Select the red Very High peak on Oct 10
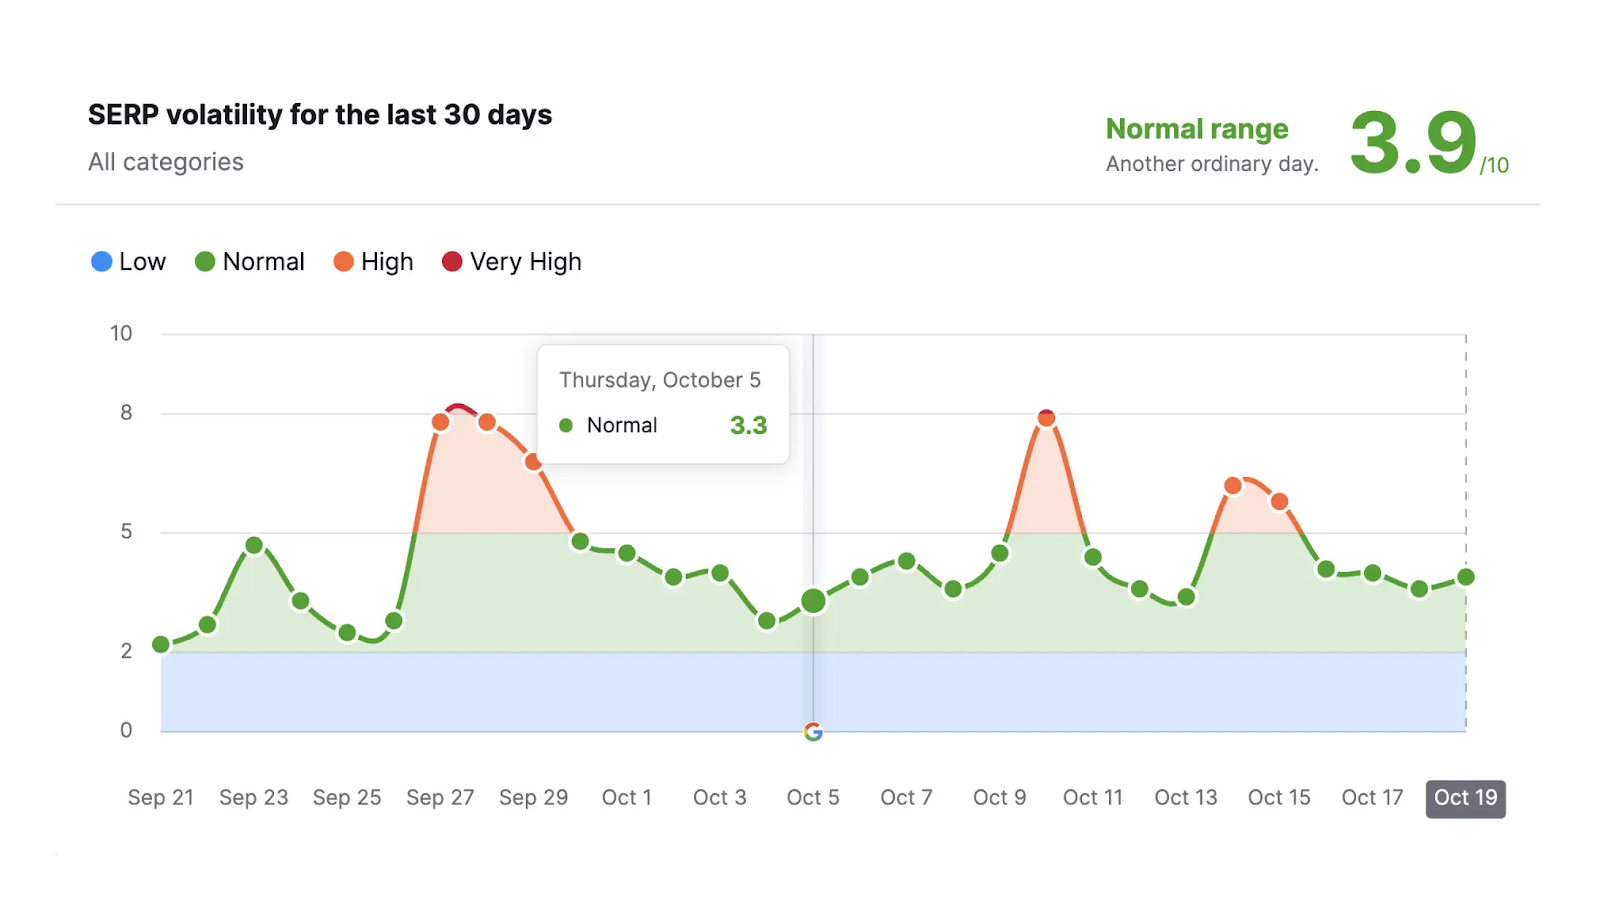Screen dimensions: 1600x903 click(1046, 415)
